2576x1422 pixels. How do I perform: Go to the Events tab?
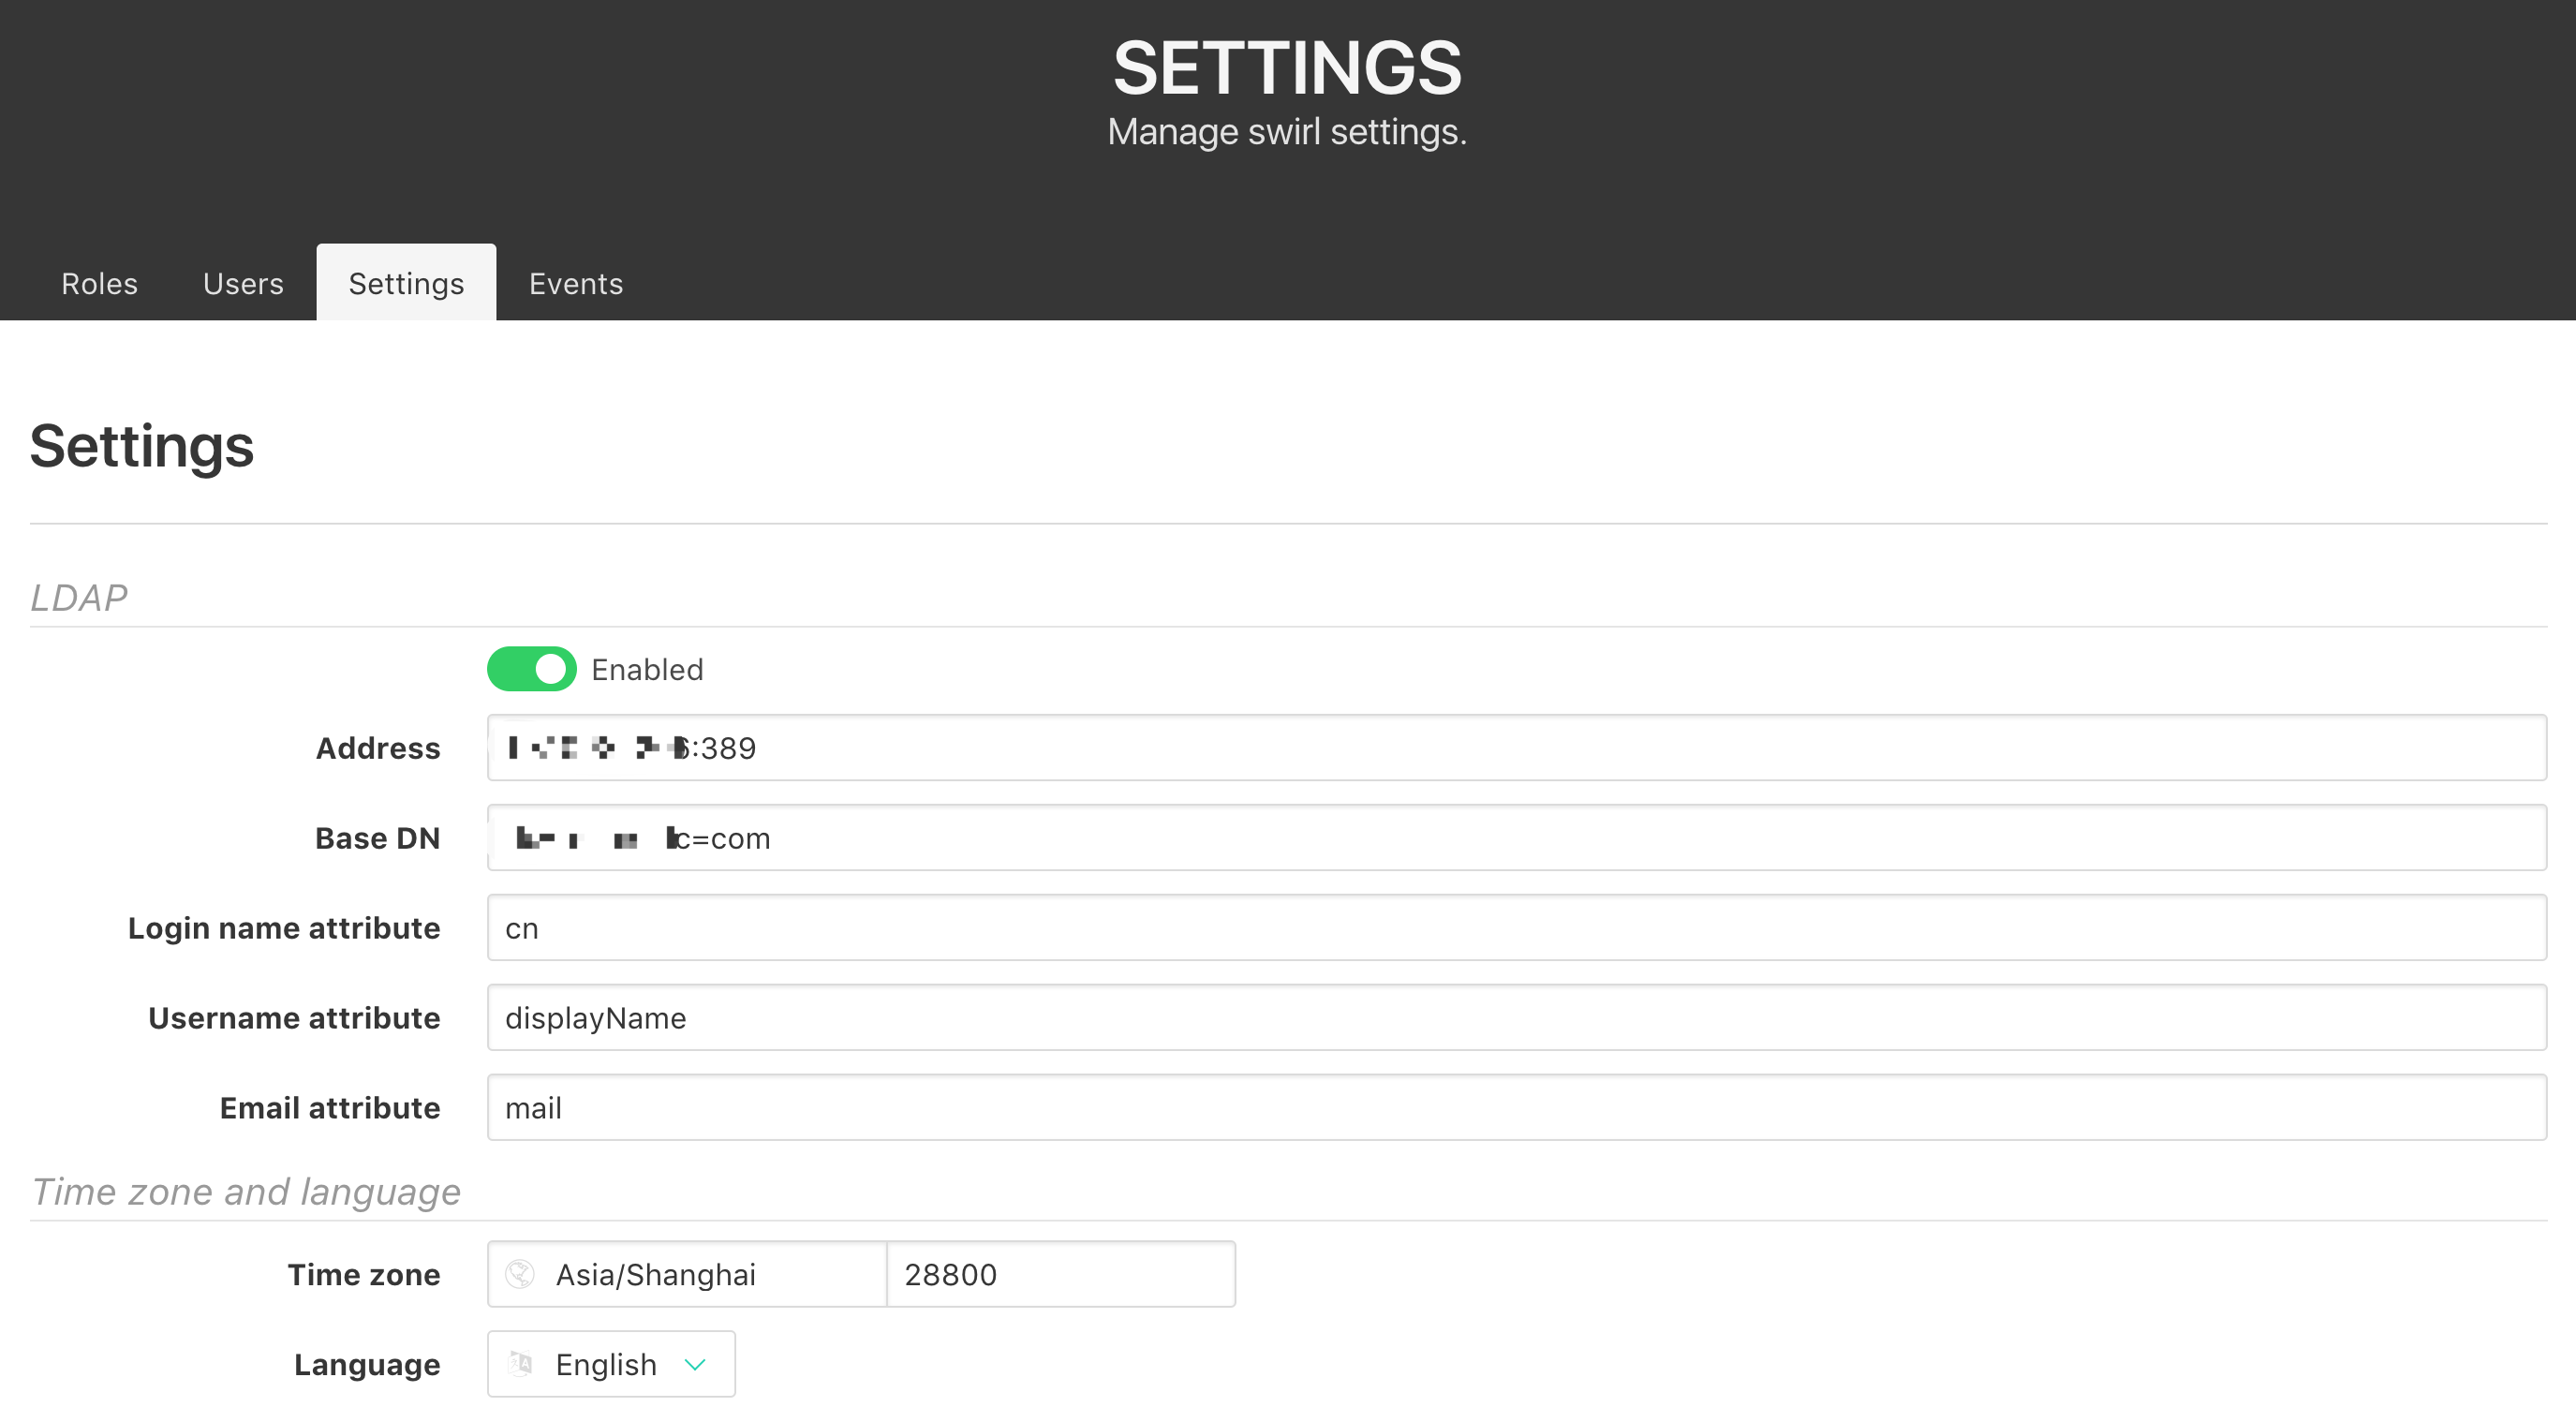(575, 284)
